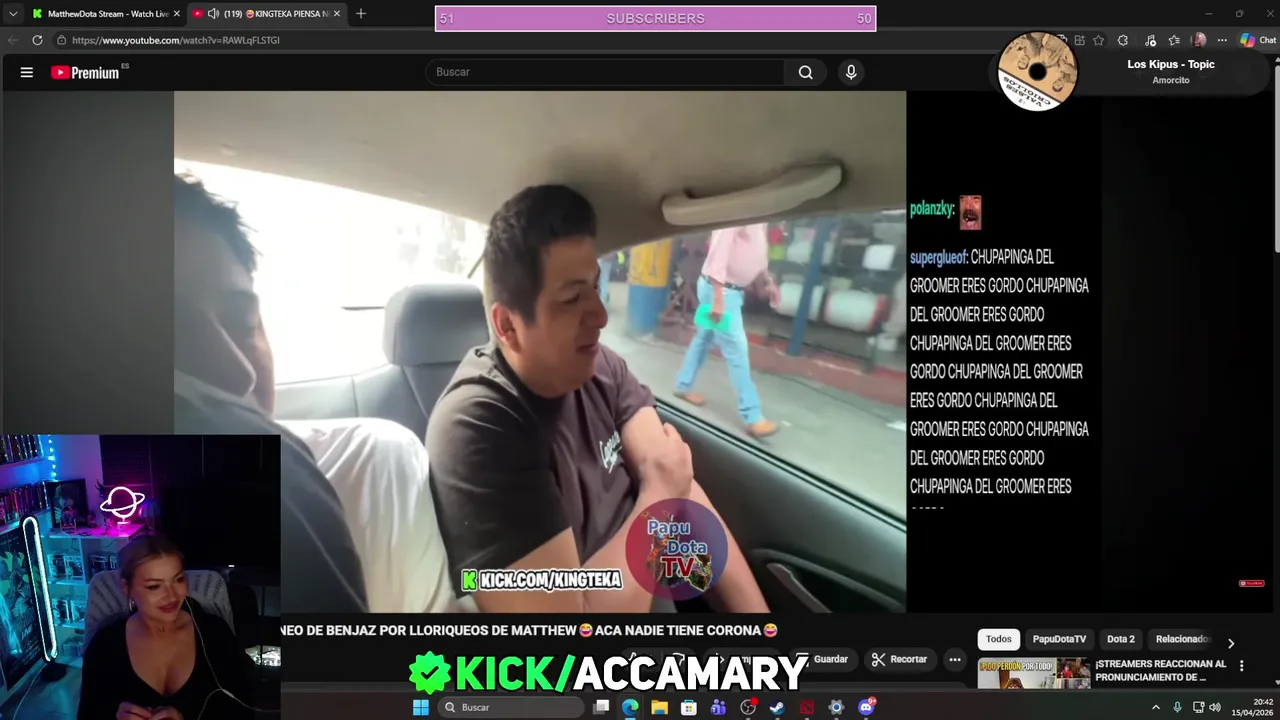Close the MatthewDota Stream tab
This screenshot has width=1280, height=720.
[x=177, y=14]
